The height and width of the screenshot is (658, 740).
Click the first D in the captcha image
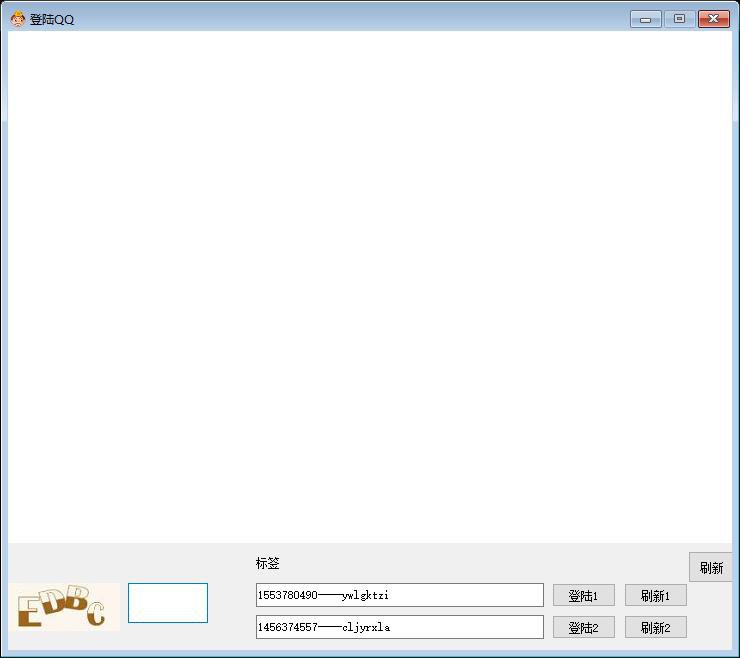tap(53, 602)
